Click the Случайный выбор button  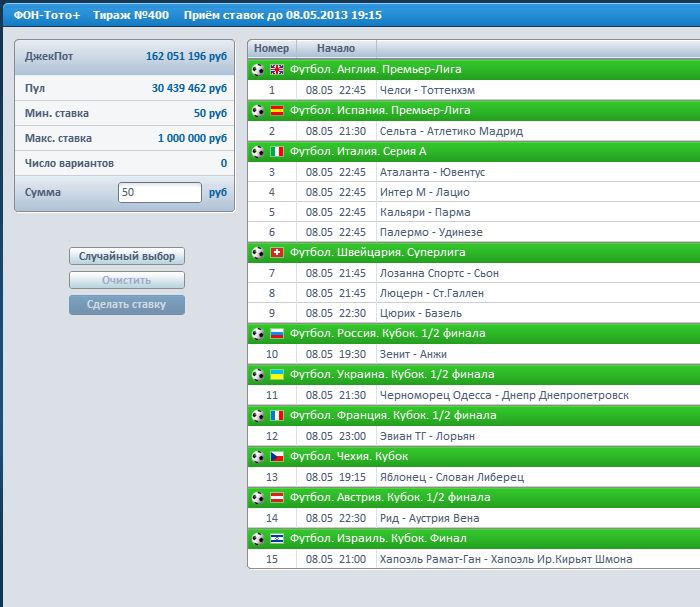tap(127, 256)
